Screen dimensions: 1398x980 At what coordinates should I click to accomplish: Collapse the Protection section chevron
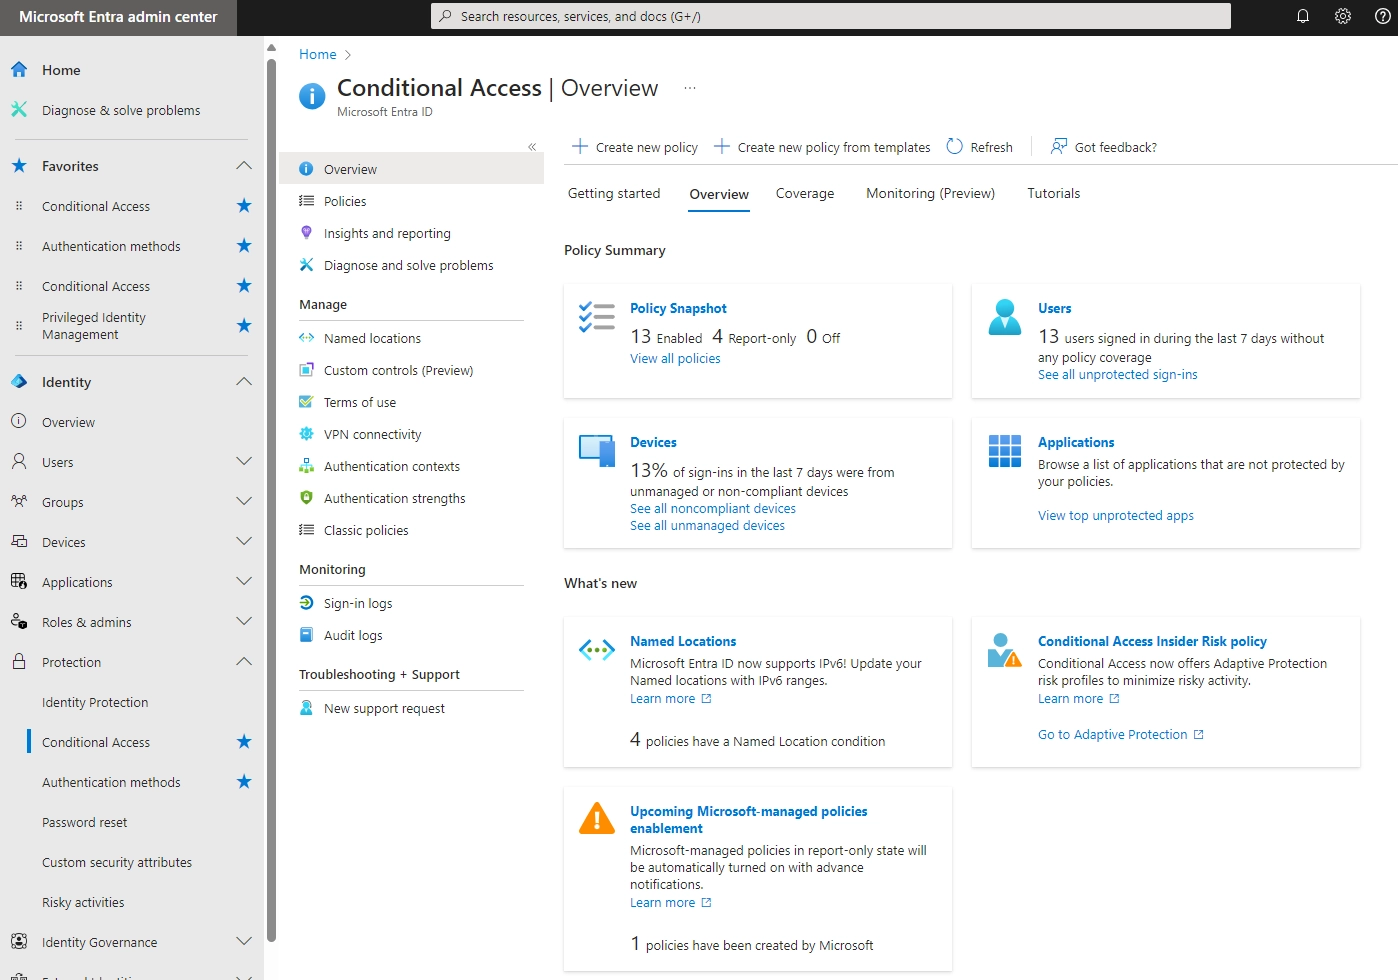(x=244, y=662)
